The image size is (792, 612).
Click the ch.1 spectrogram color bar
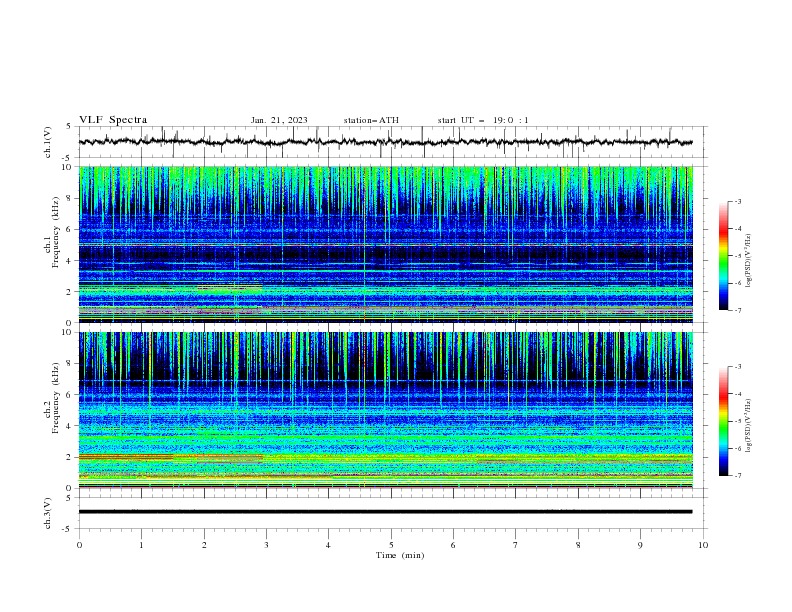tap(724, 256)
